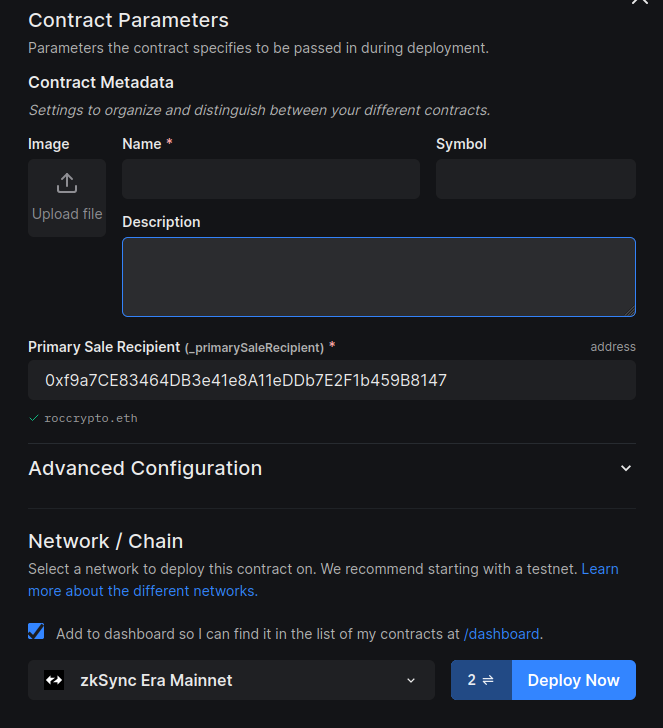This screenshot has height=728, width=663.
Task: Focus the Symbol input field
Action: coord(536,179)
